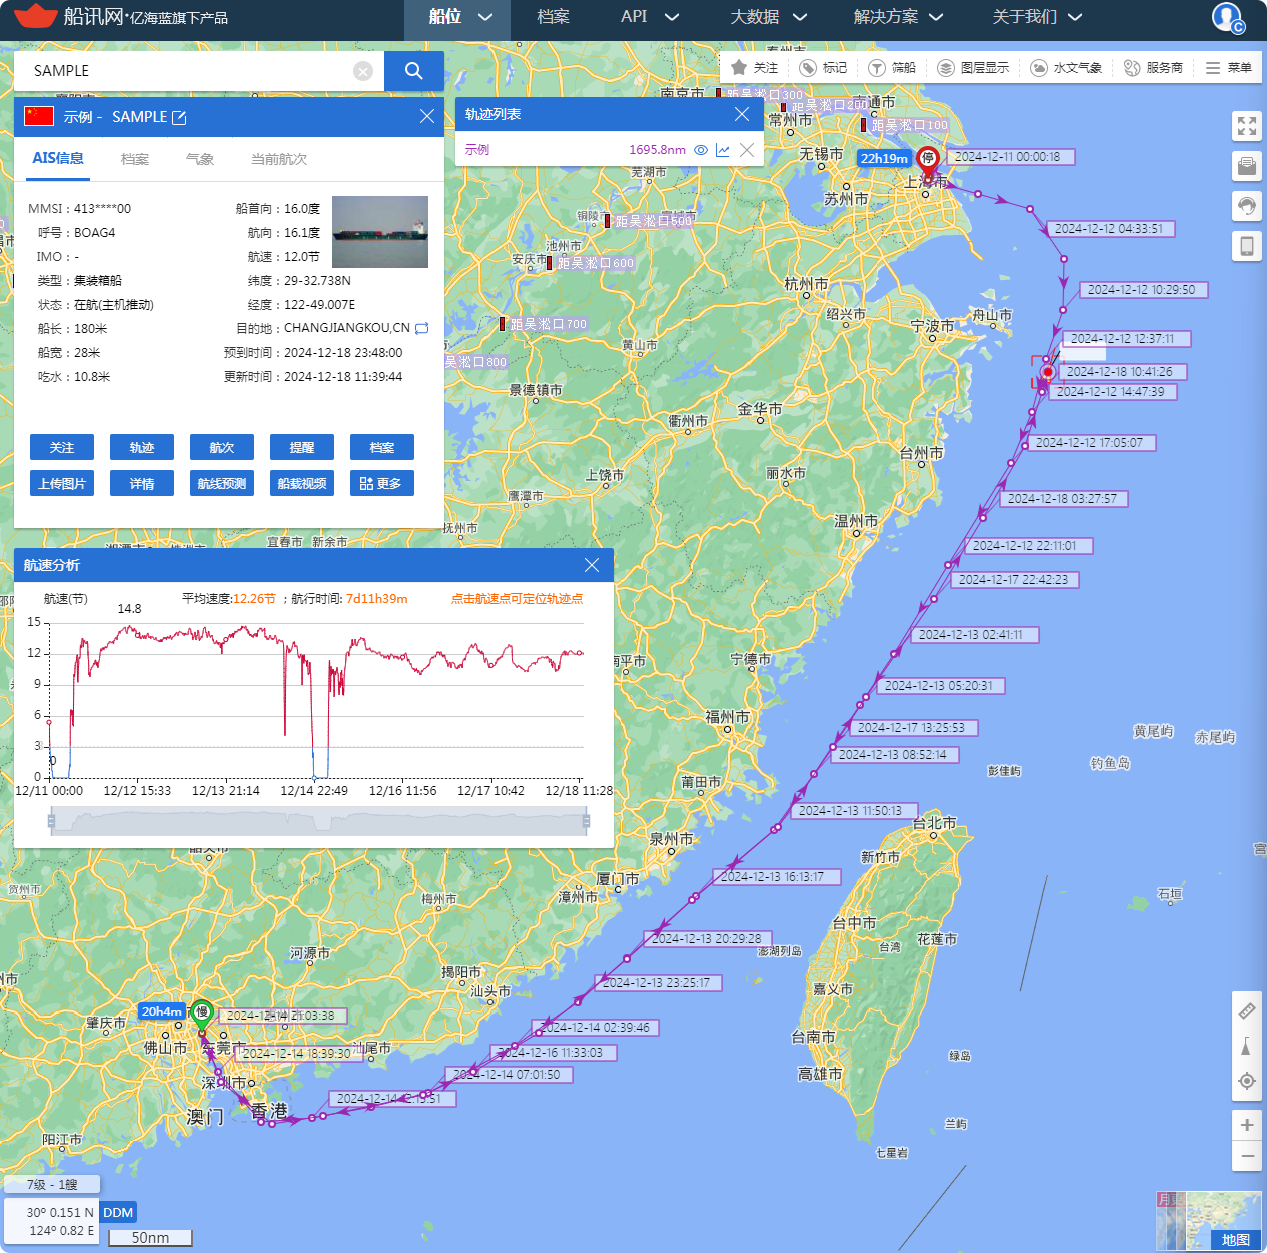
Task: Expand the 解决方案 dropdown menu
Action: click(x=897, y=17)
